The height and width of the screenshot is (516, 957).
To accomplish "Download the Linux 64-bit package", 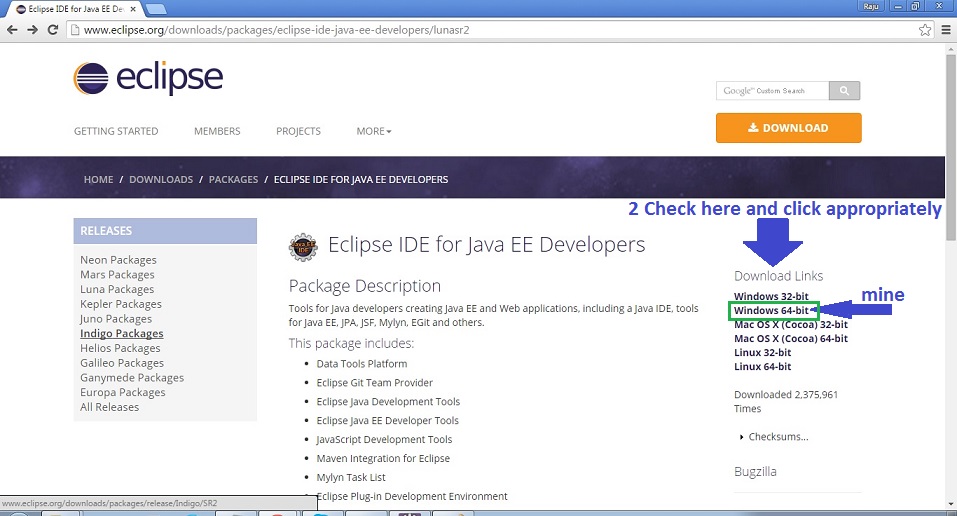I will pos(762,366).
